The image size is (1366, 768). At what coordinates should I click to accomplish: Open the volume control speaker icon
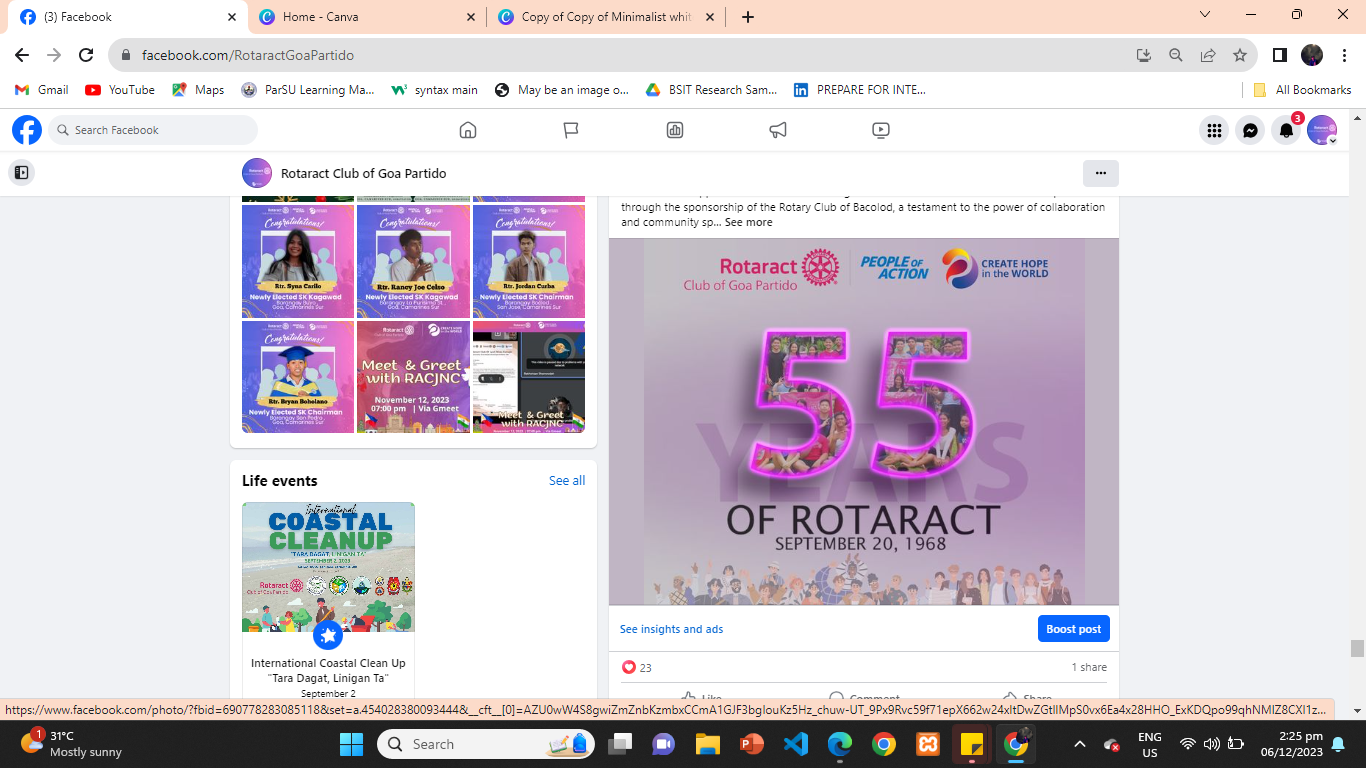point(1211,744)
